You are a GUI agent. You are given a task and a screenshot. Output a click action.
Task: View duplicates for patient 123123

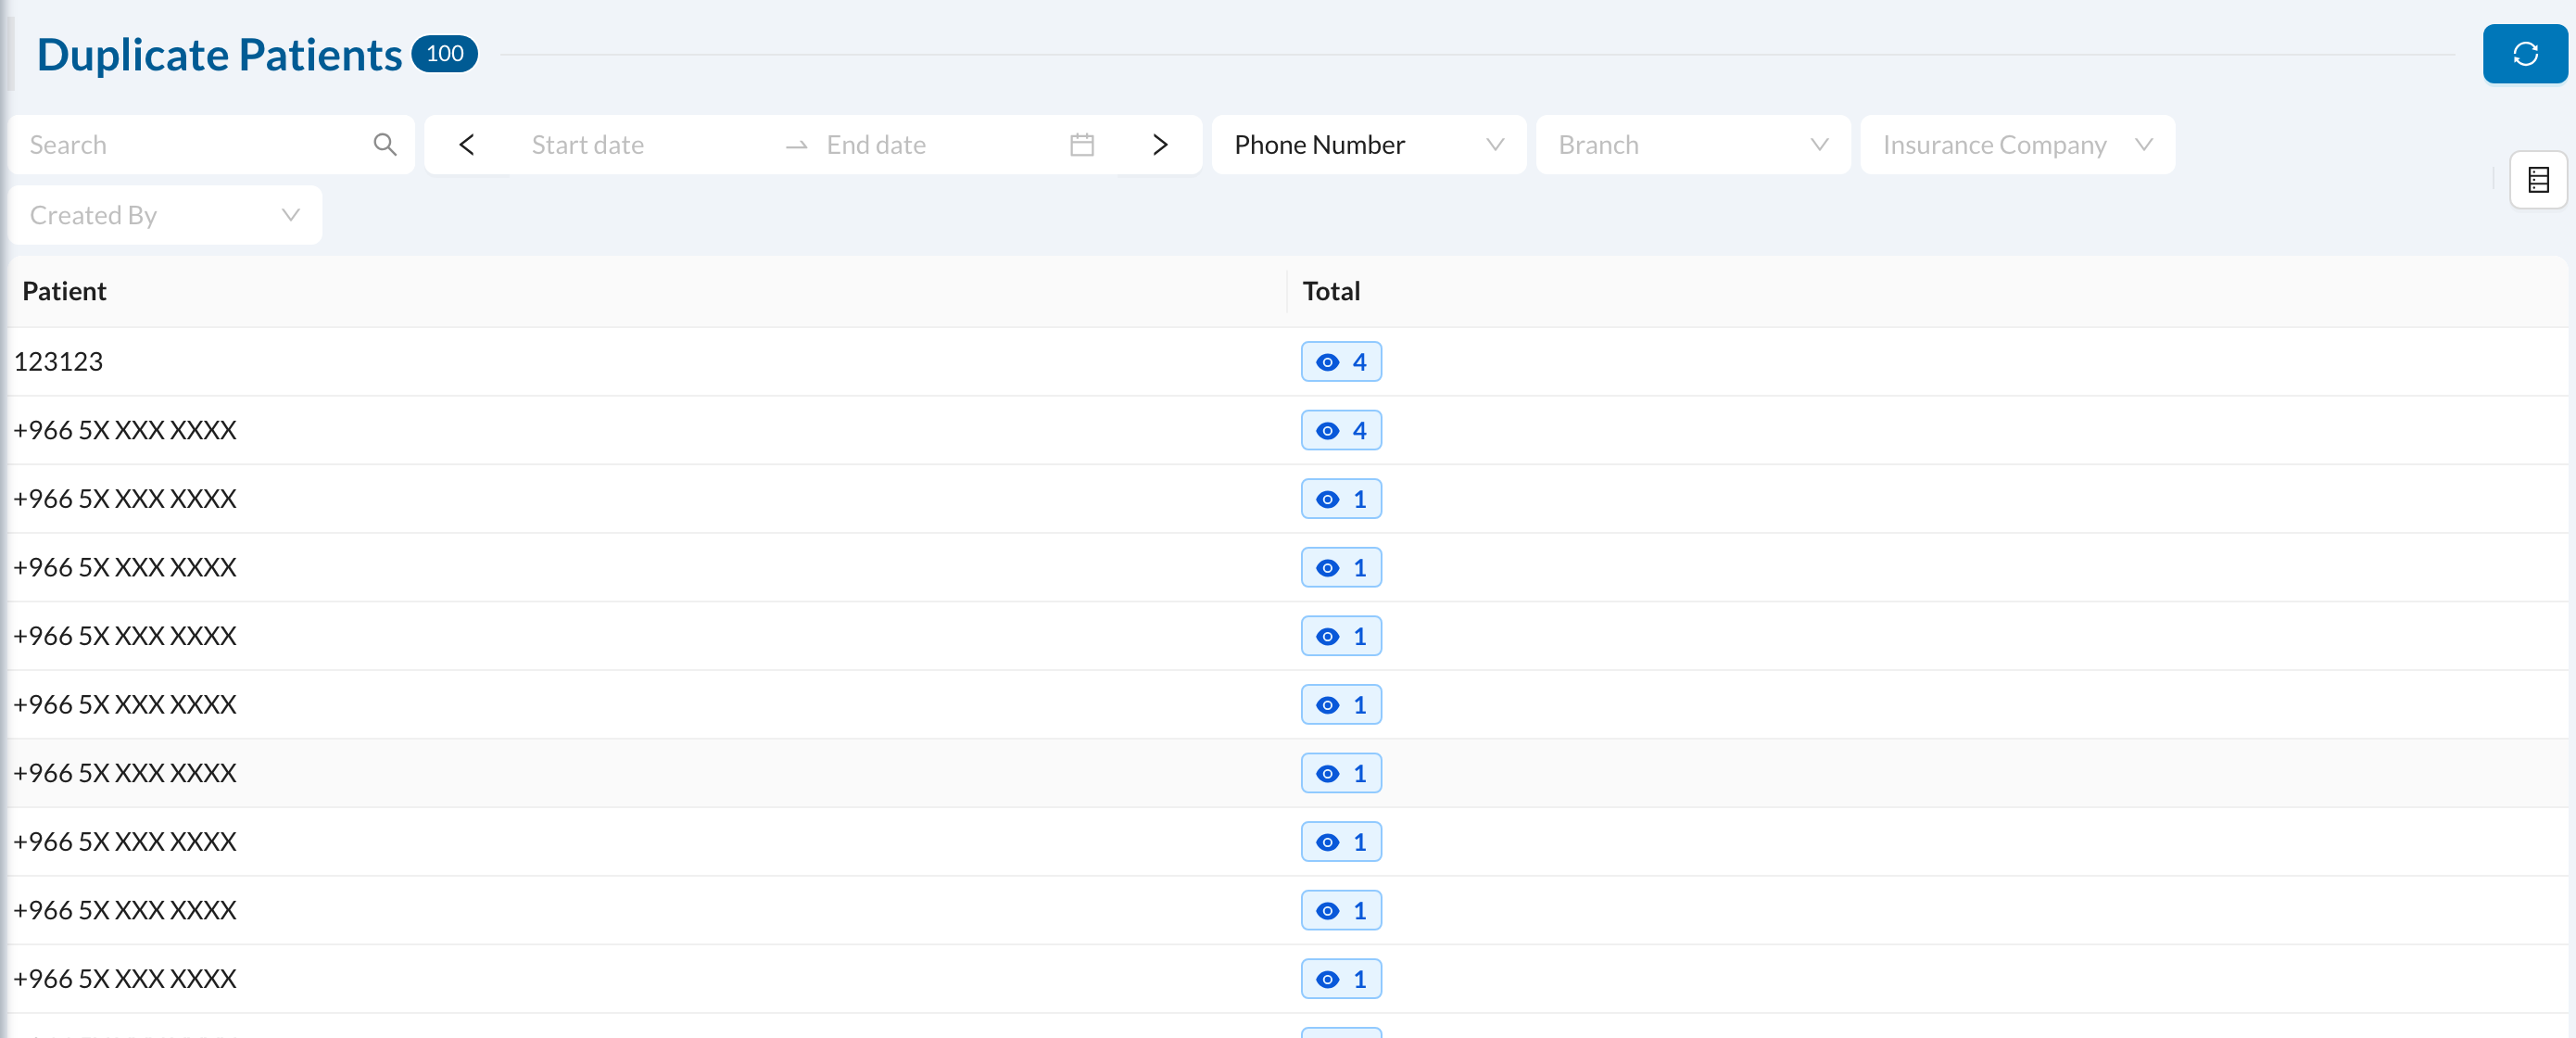pyautogui.click(x=1341, y=362)
